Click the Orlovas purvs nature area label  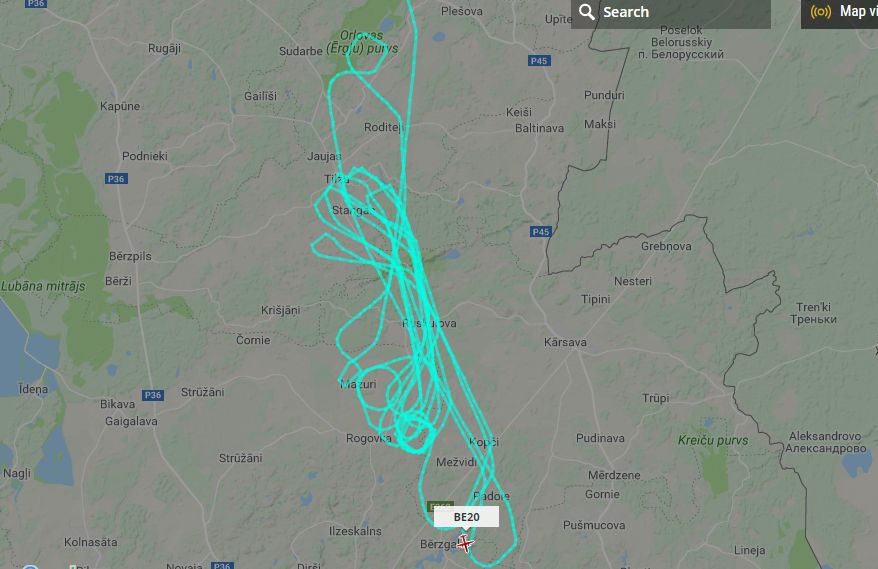tap(362, 42)
